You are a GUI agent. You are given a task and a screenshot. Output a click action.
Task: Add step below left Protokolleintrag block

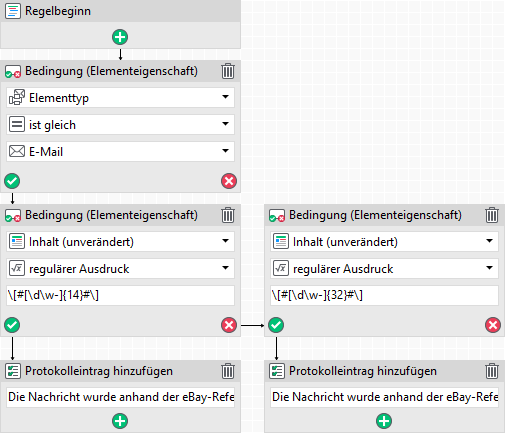tap(120, 421)
